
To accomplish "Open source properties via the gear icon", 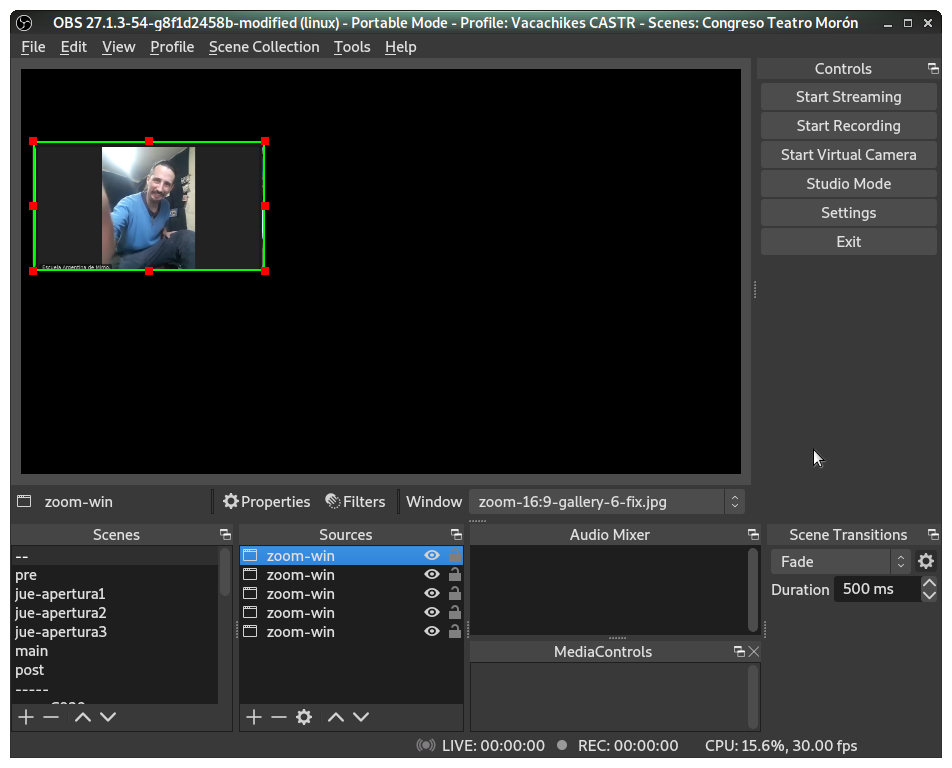I will tap(304, 716).
